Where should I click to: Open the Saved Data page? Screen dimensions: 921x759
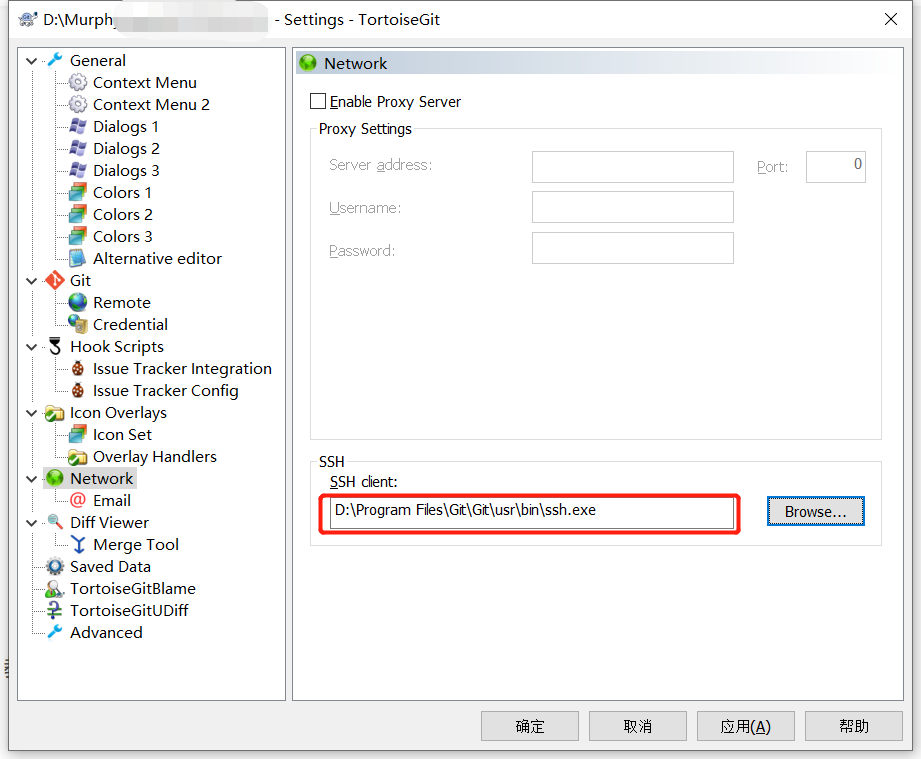pyautogui.click(x=110, y=566)
